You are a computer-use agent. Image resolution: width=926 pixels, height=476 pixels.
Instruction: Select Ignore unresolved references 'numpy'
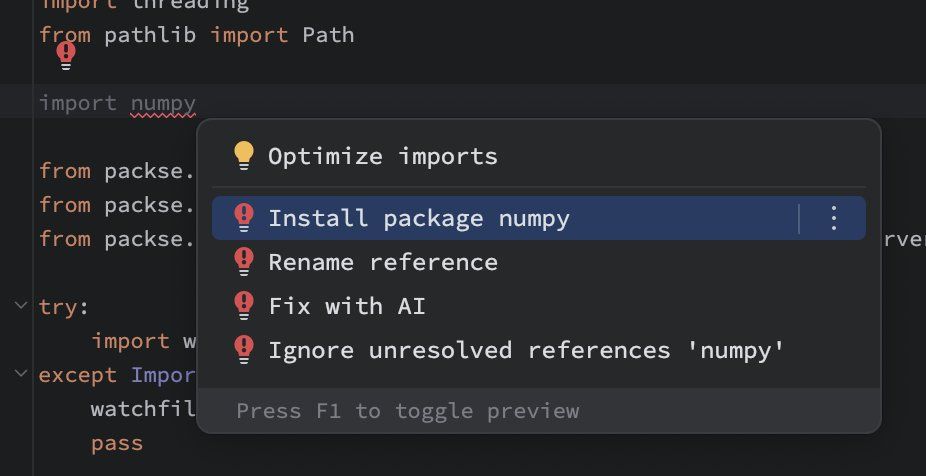526,349
